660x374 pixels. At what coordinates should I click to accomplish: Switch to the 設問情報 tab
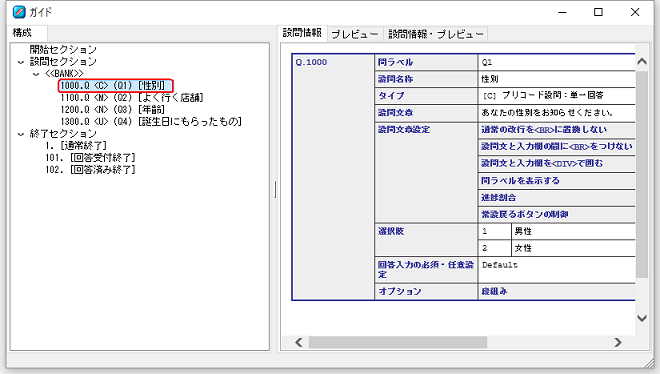tap(302, 33)
